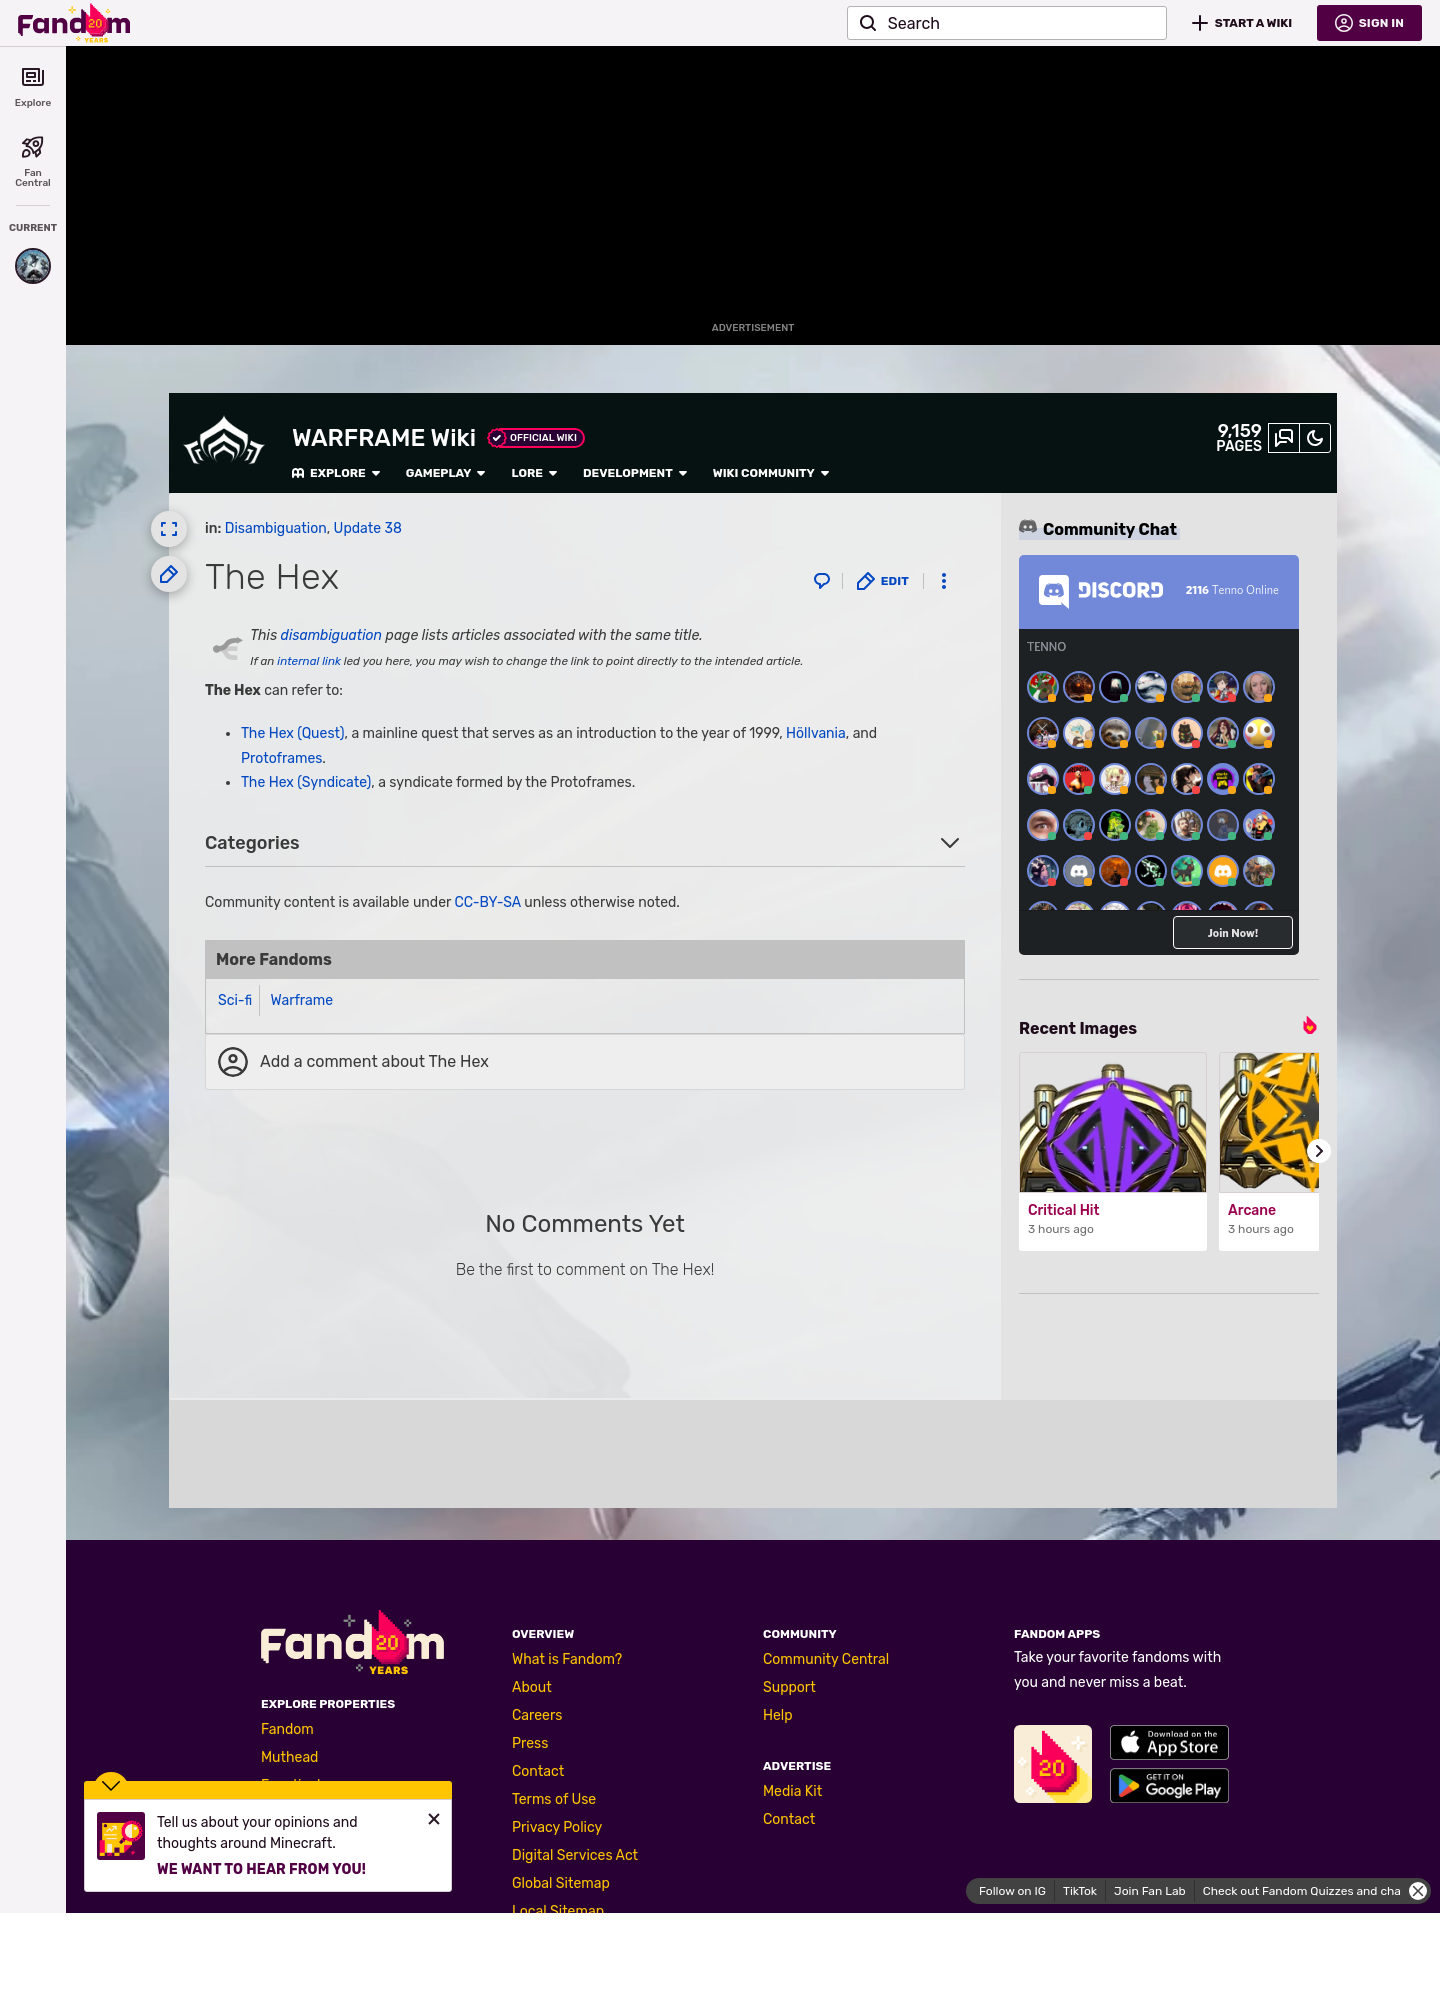Click Add a comment about The Hex field
Screen dimensions: 1440x2000
585,1062
